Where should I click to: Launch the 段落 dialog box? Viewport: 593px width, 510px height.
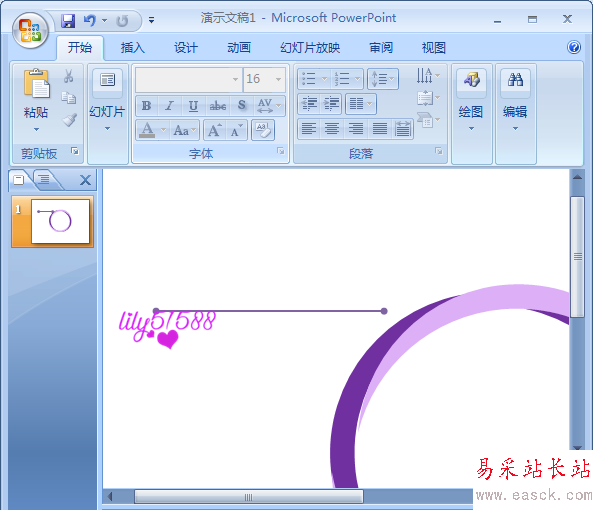click(439, 151)
